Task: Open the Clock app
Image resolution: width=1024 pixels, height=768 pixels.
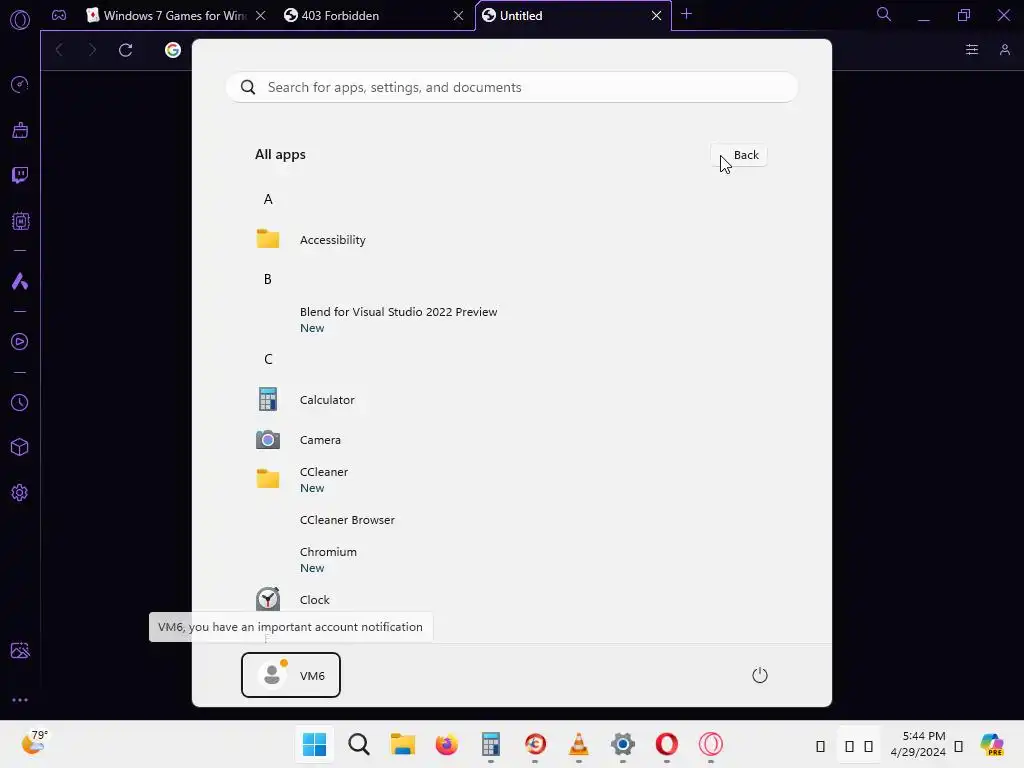Action: (x=512, y=600)
